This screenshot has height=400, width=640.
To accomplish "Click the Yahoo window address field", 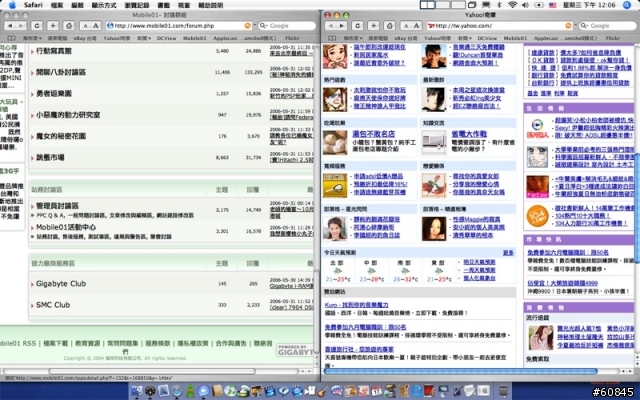I will click(499, 26).
